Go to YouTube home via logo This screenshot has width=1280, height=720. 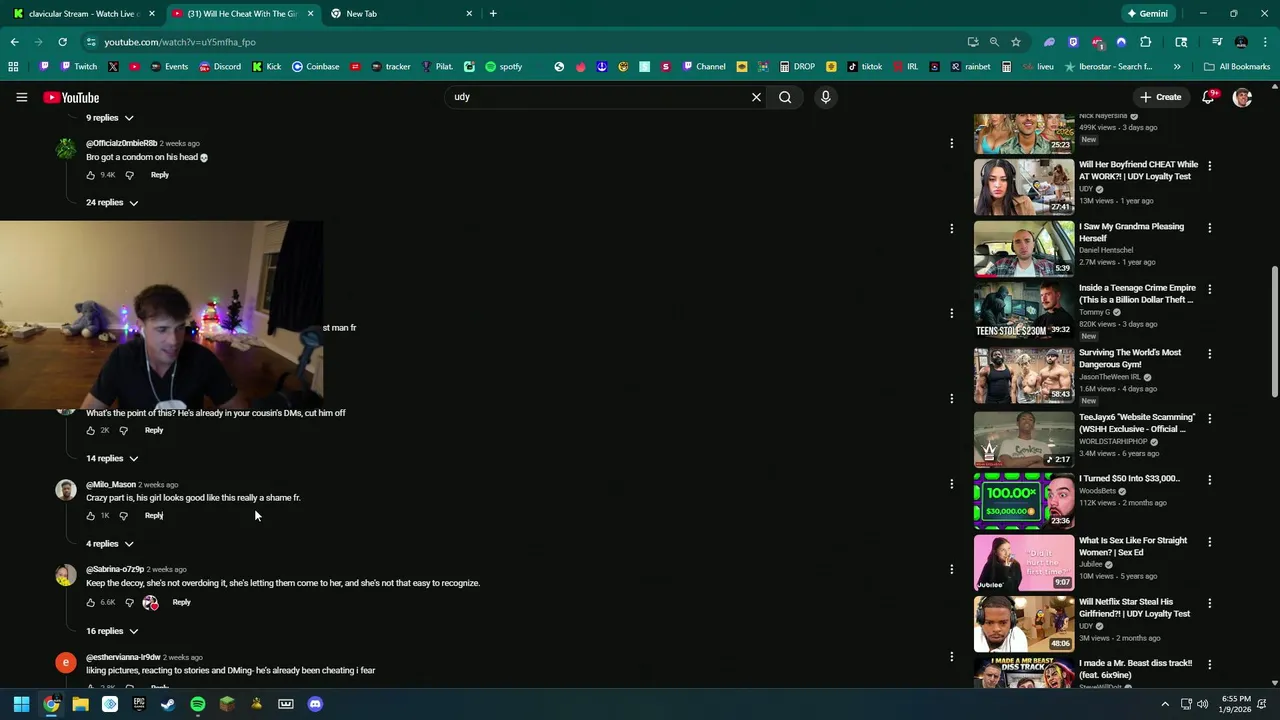[x=71, y=97]
